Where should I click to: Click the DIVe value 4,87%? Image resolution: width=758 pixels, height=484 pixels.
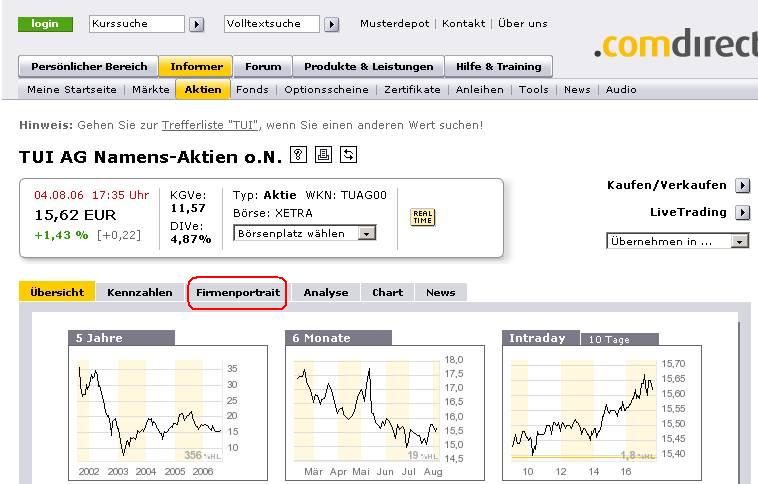190,239
